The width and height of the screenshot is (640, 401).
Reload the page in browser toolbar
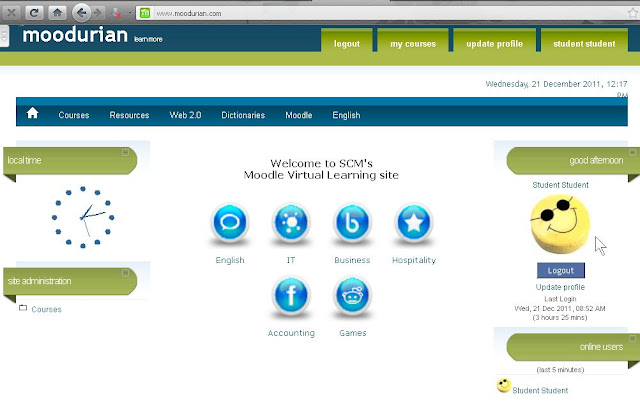[x=34, y=13]
